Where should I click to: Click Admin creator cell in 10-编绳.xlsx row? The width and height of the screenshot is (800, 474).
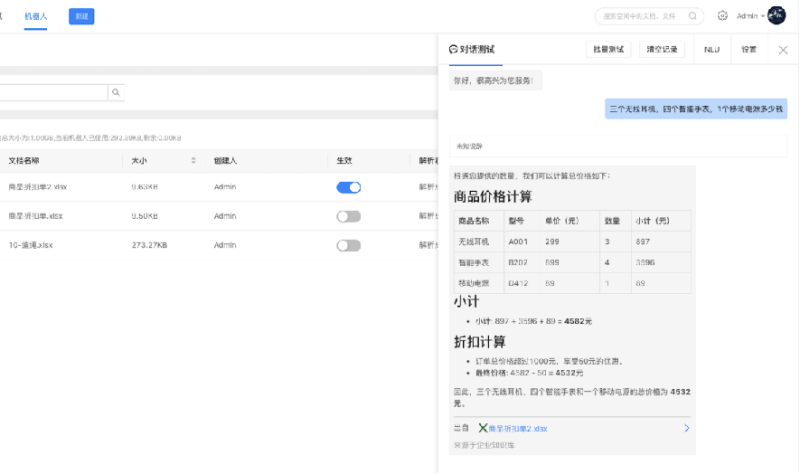225,245
